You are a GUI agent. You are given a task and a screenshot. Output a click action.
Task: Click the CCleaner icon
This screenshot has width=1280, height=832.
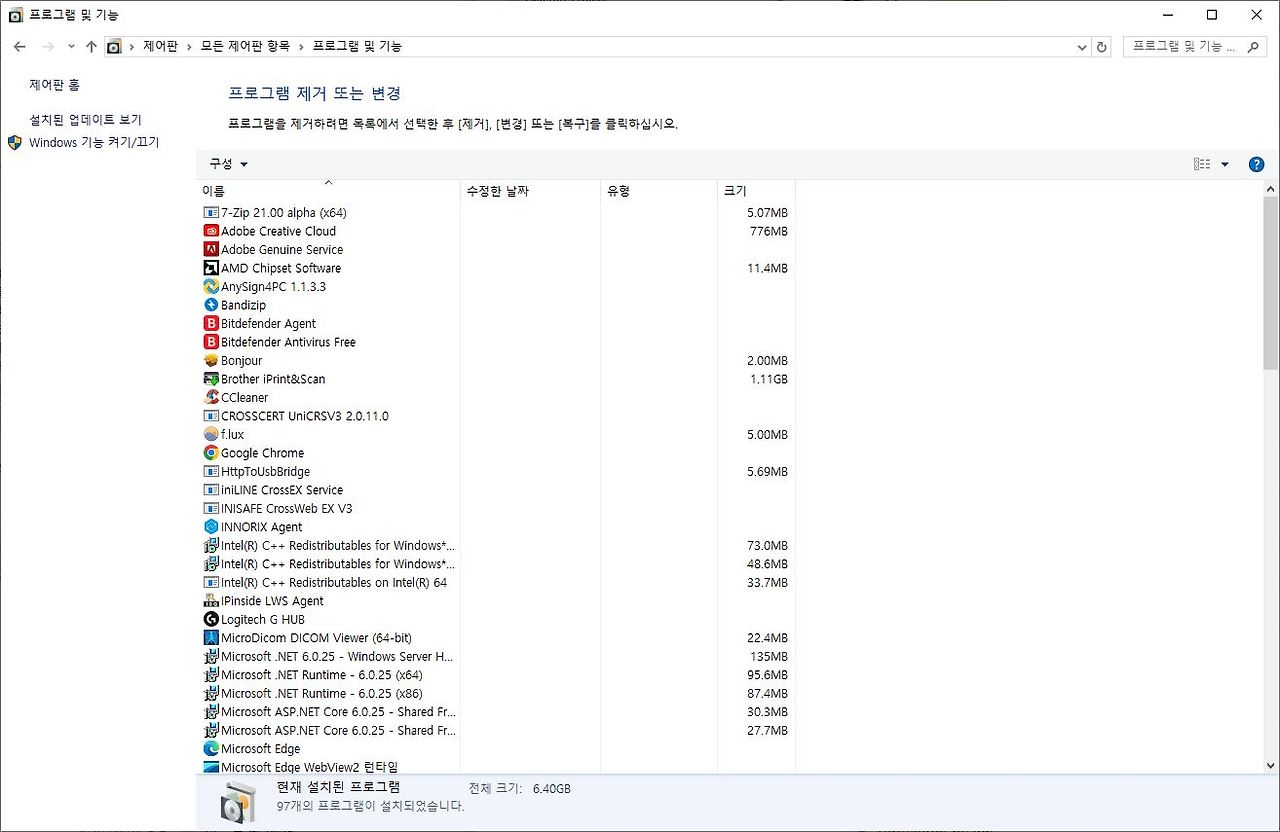tap(211, 398)
